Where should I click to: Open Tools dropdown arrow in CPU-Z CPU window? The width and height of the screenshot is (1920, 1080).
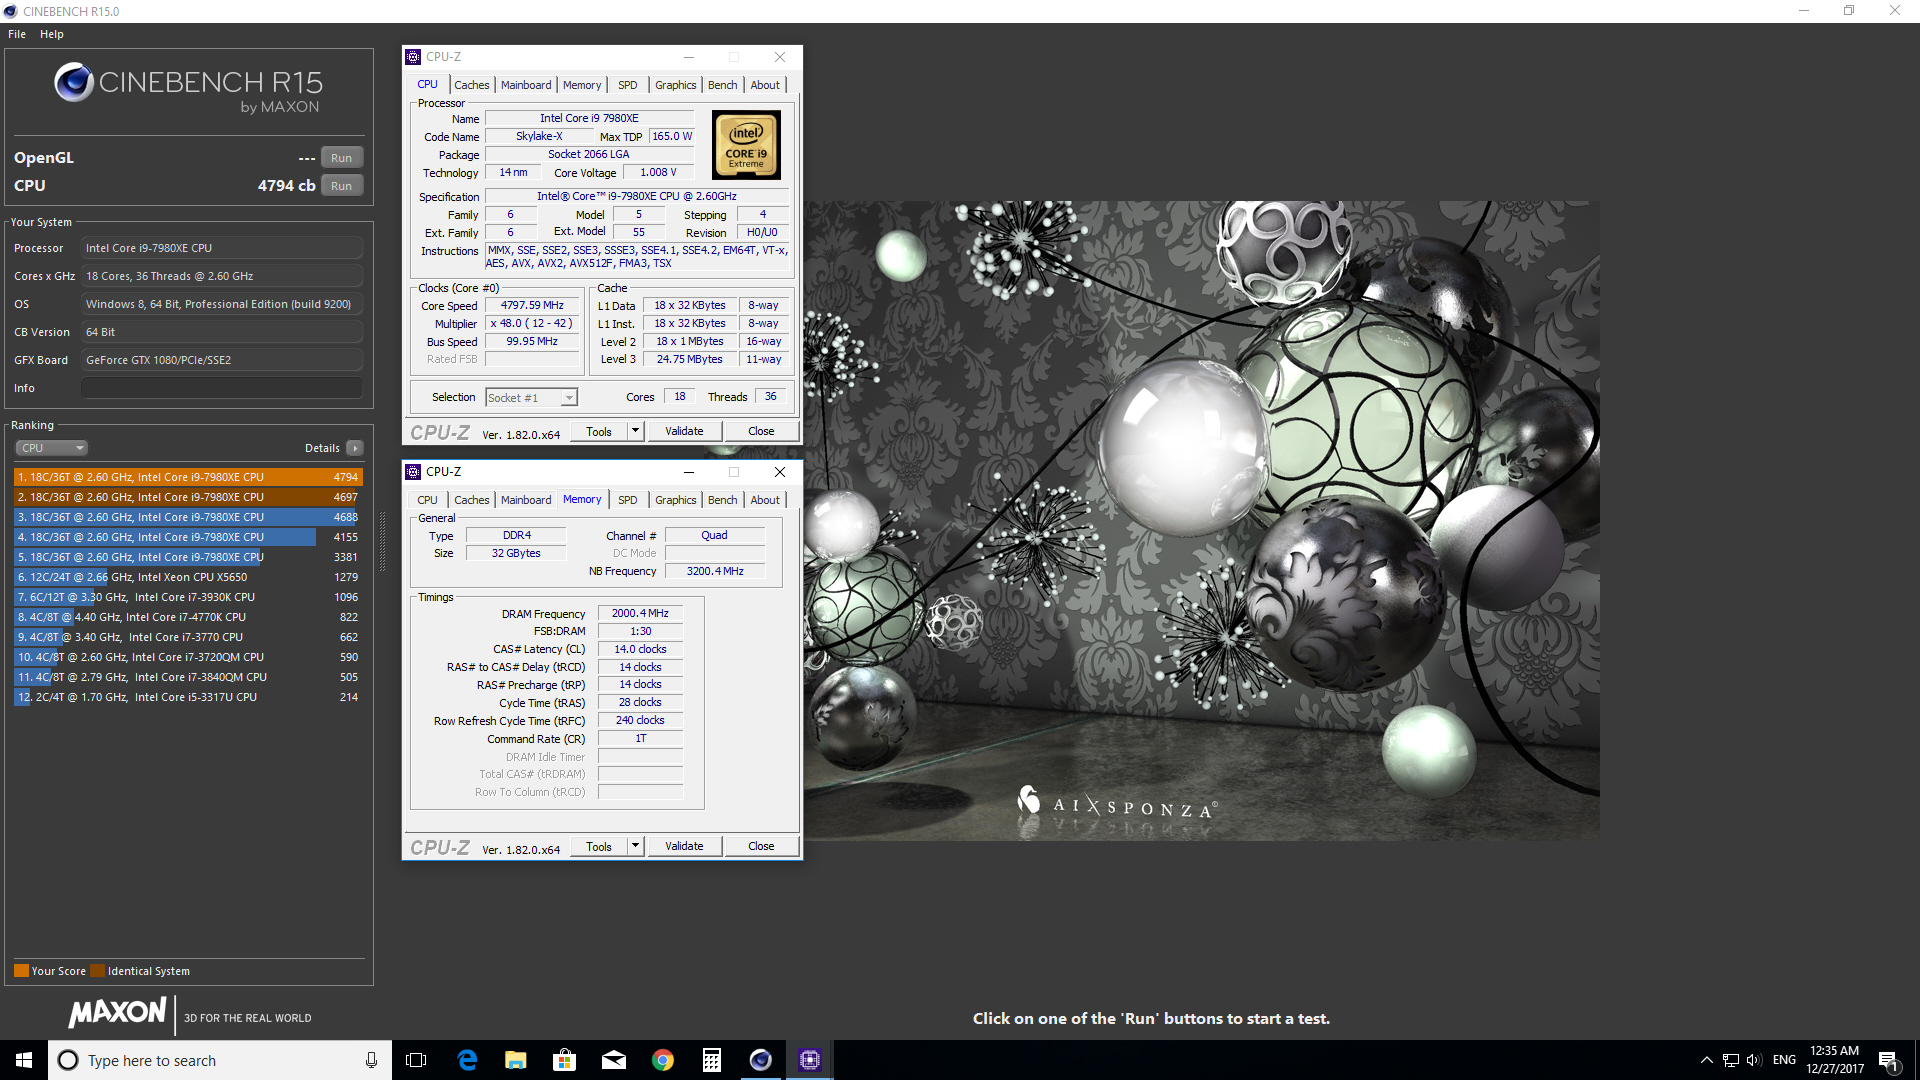[x=635, y=431]
